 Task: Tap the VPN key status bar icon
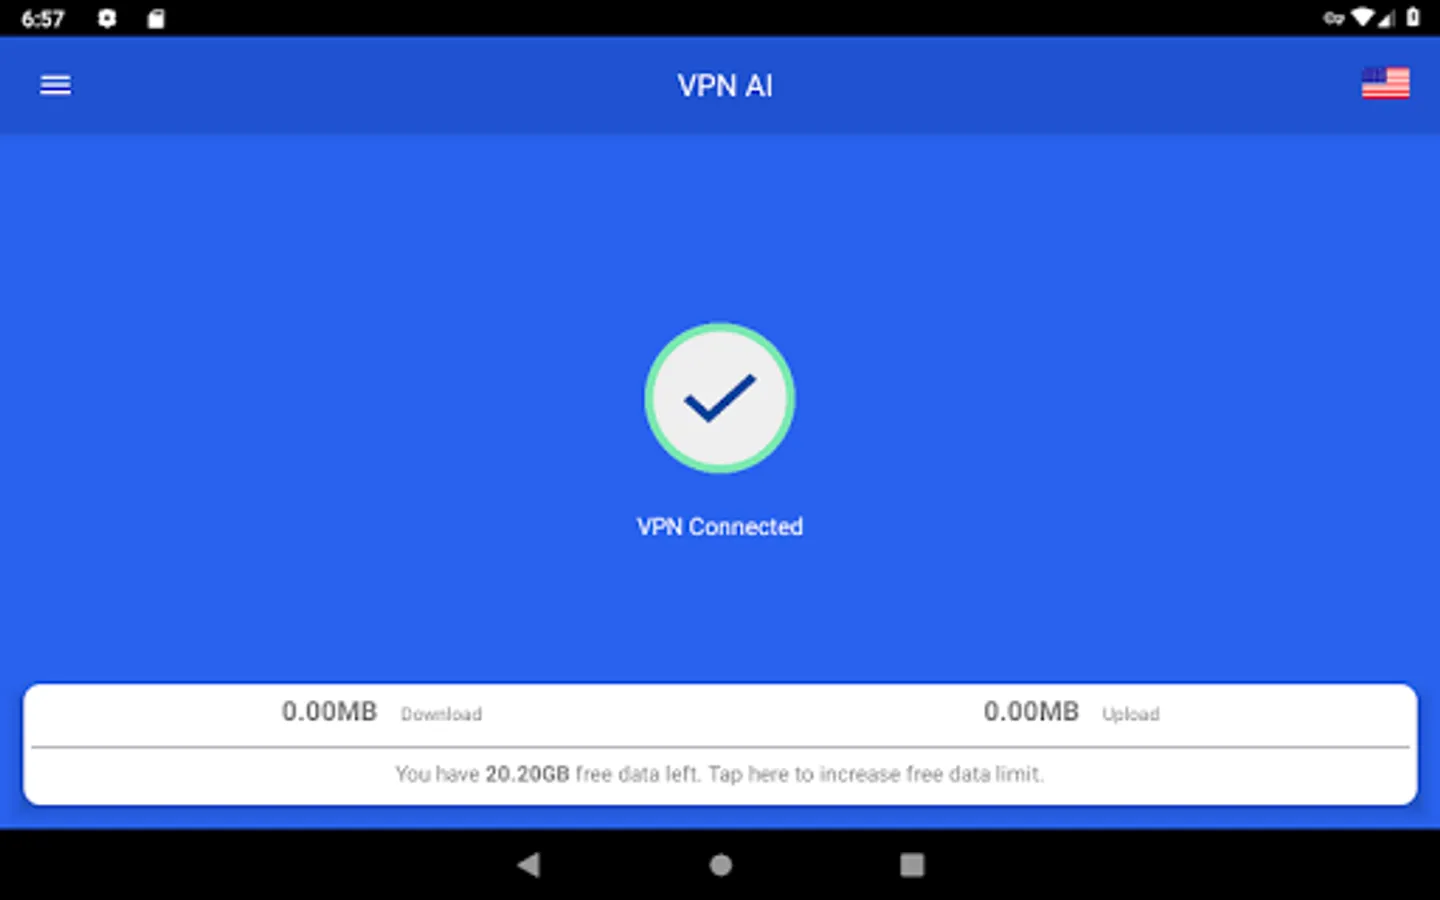click(1333, 18)
